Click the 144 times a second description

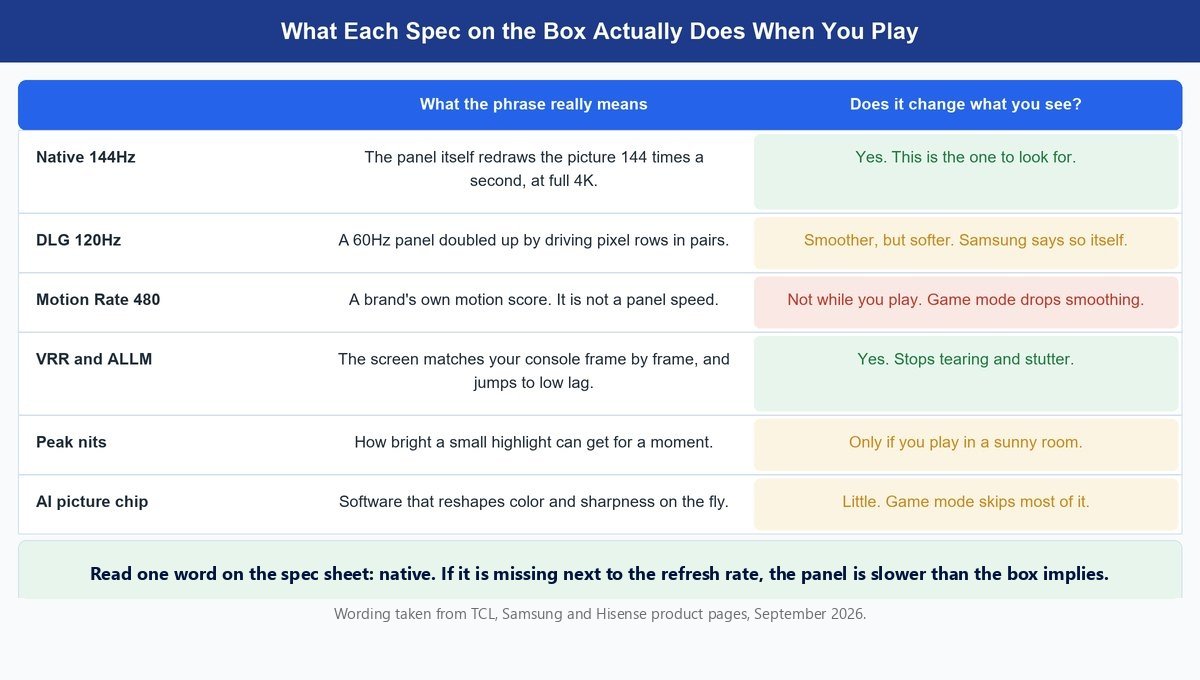(534, 170)
